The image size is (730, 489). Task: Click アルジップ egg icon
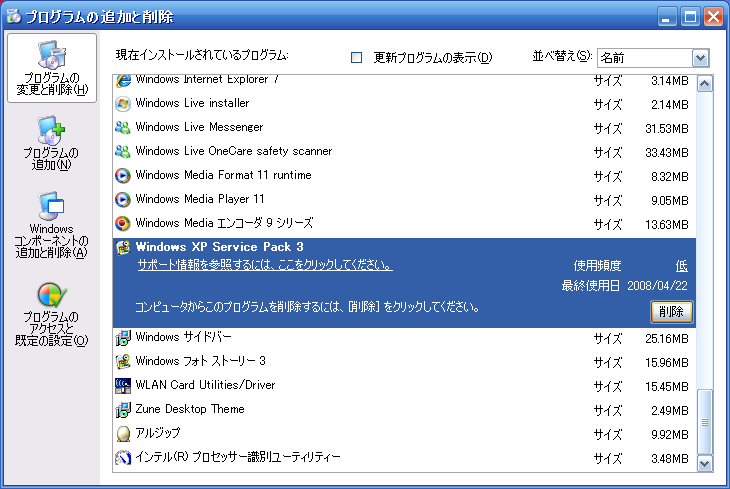pyautogui.click(x=123, y=434)
